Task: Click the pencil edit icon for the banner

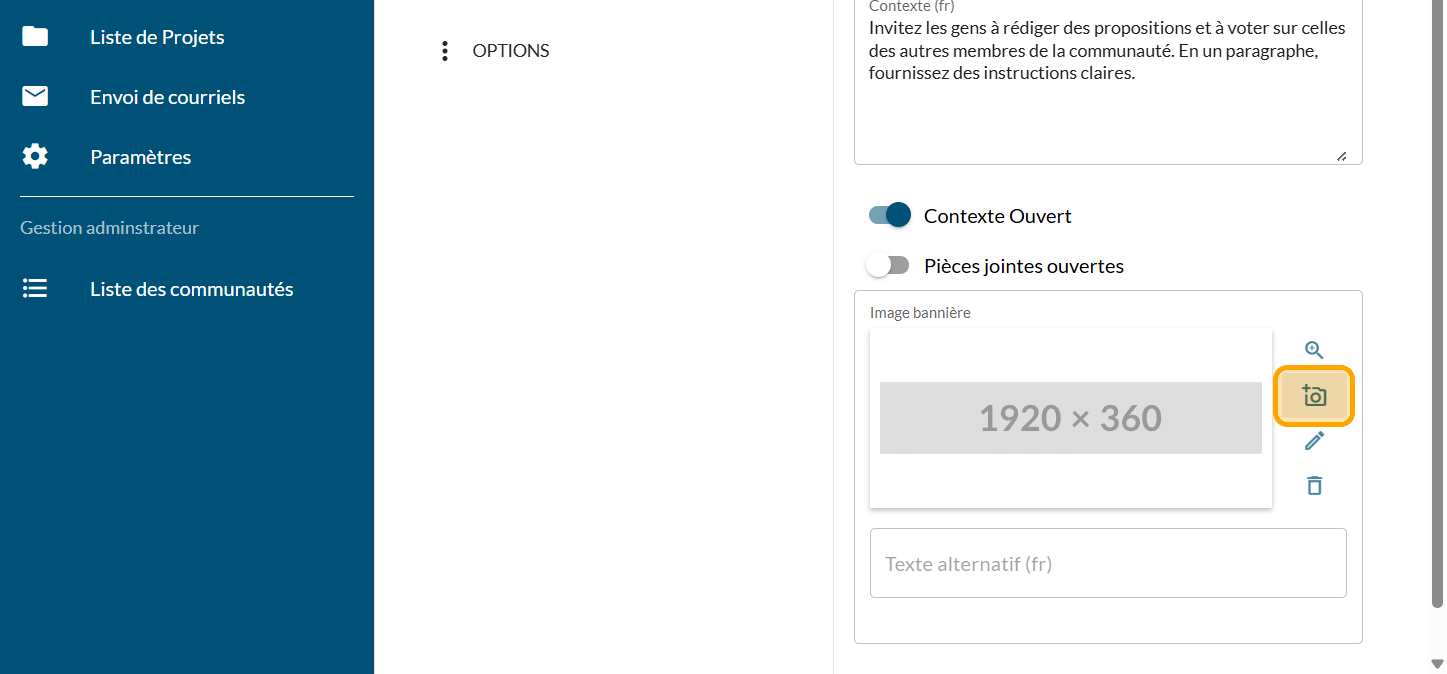Action: click(1314, 441)
